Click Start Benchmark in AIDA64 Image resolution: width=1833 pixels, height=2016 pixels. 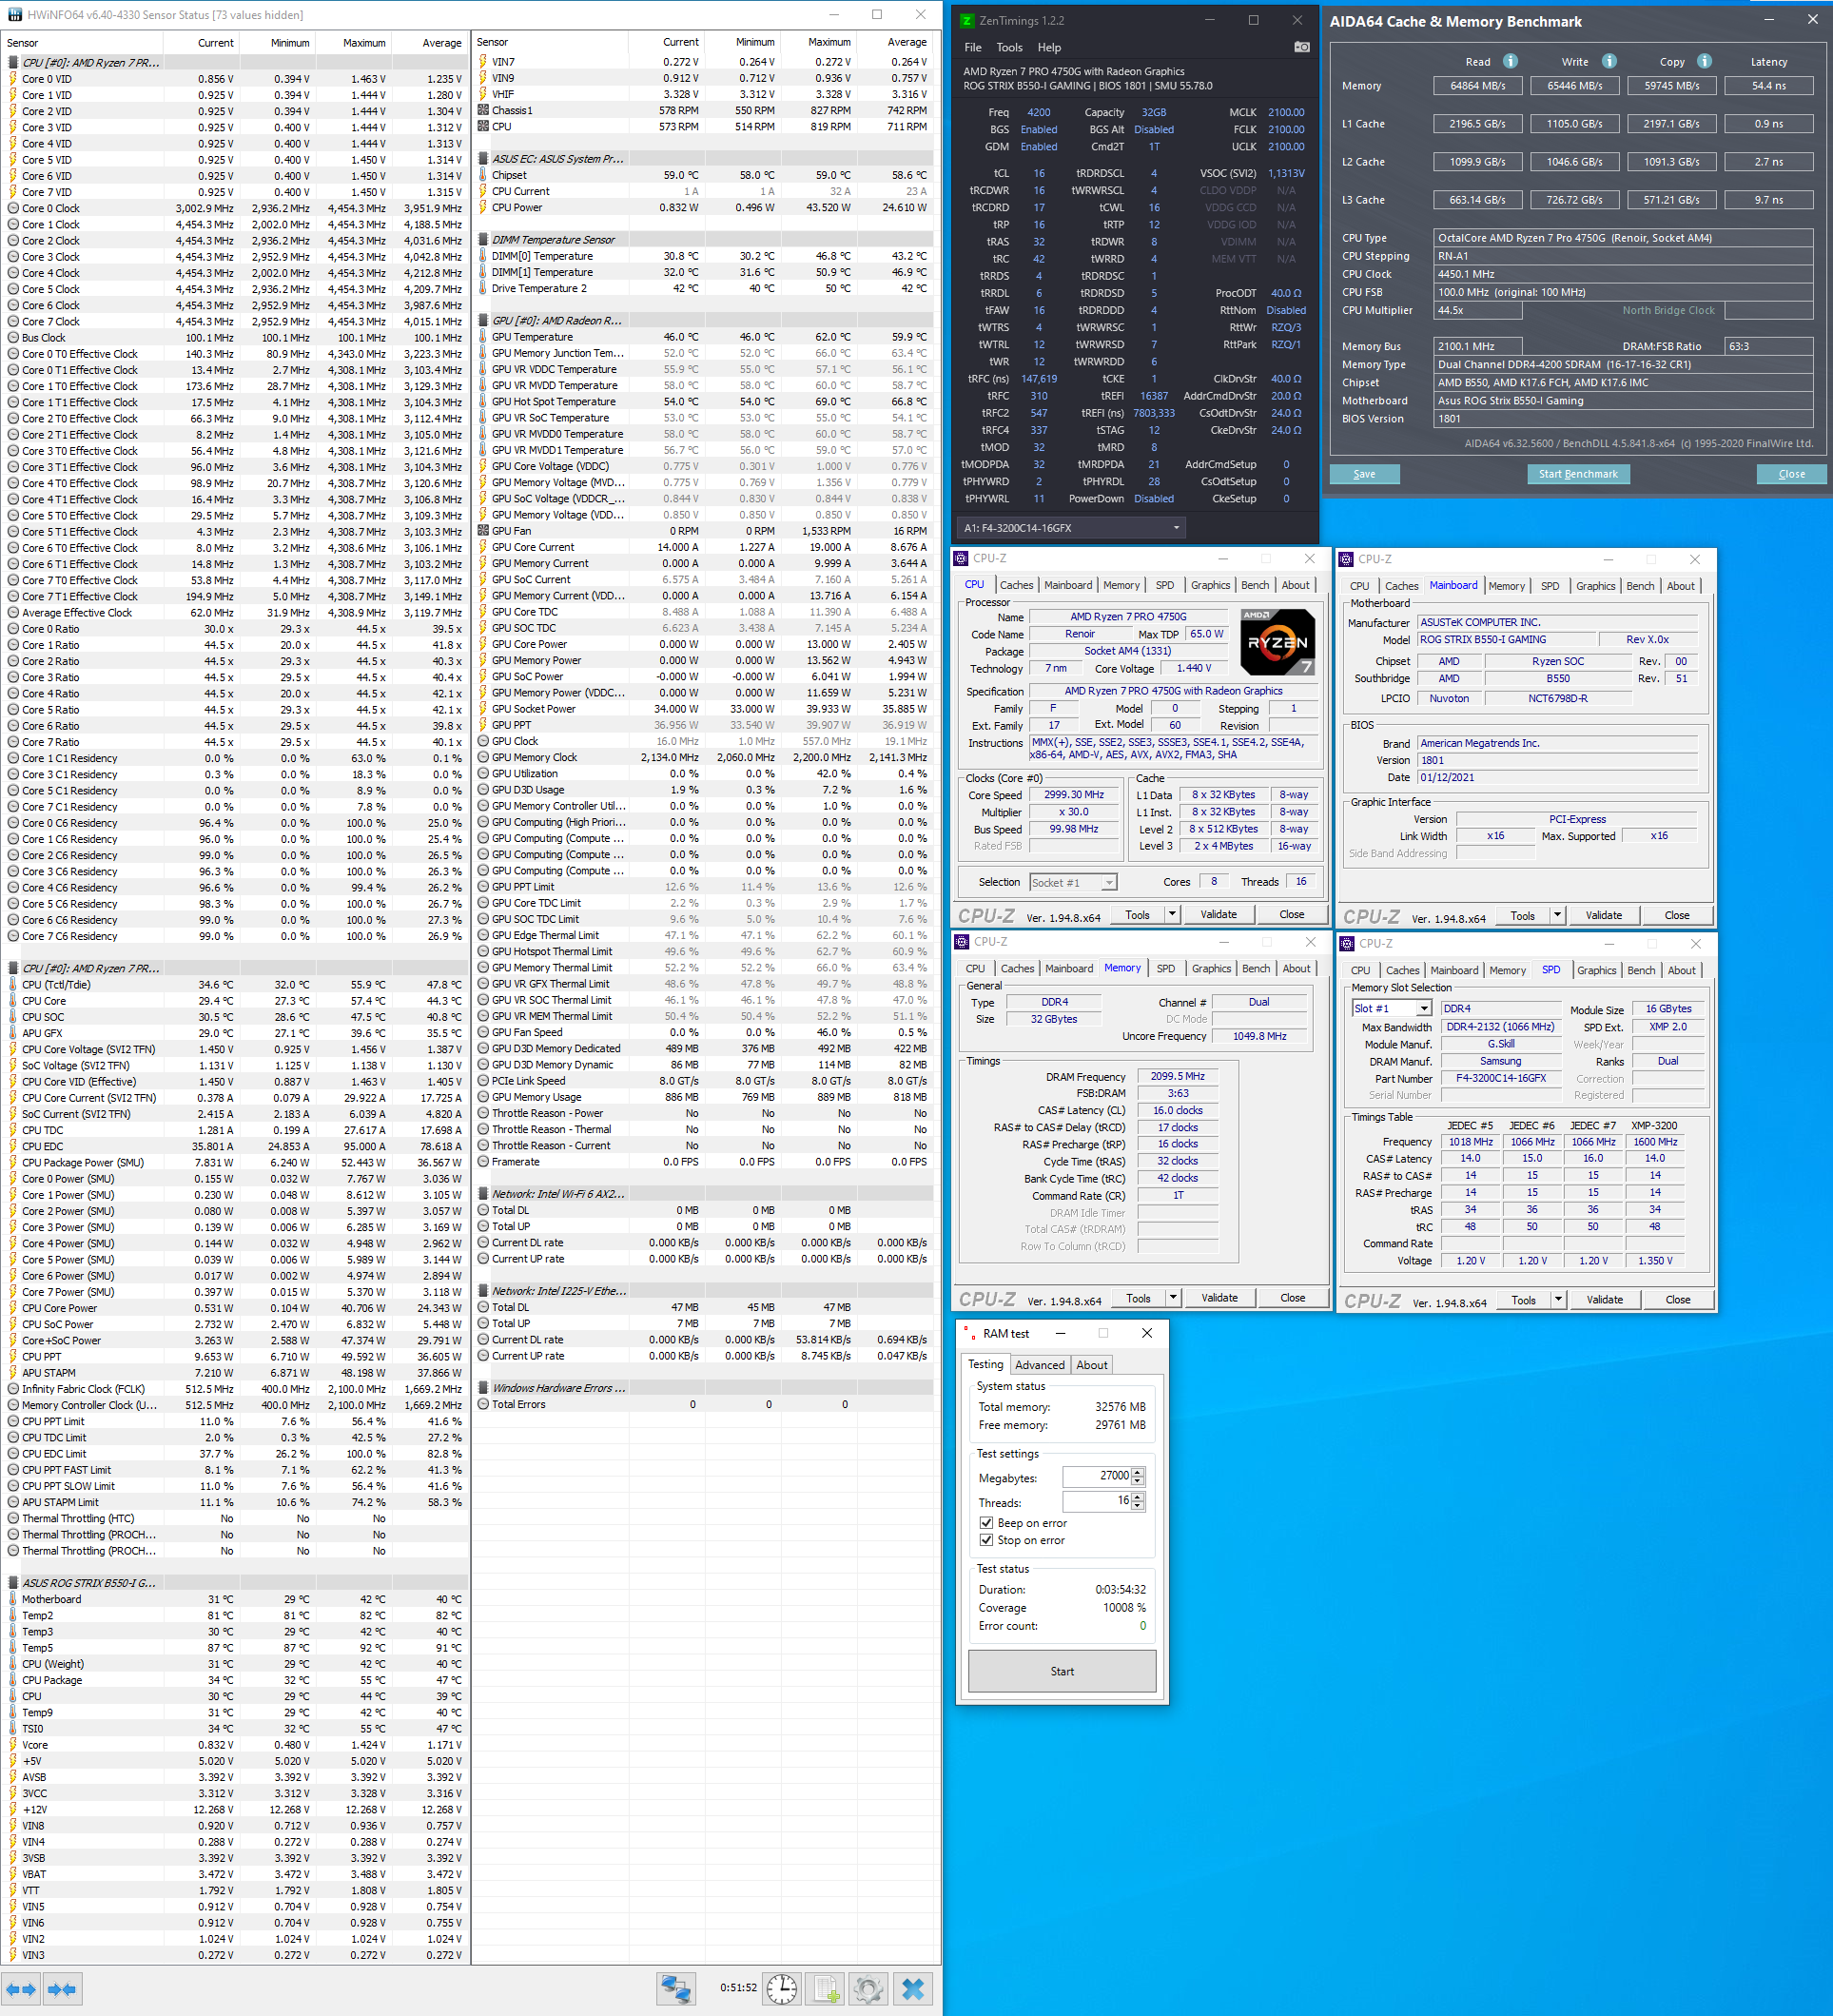click(1578, 473)
